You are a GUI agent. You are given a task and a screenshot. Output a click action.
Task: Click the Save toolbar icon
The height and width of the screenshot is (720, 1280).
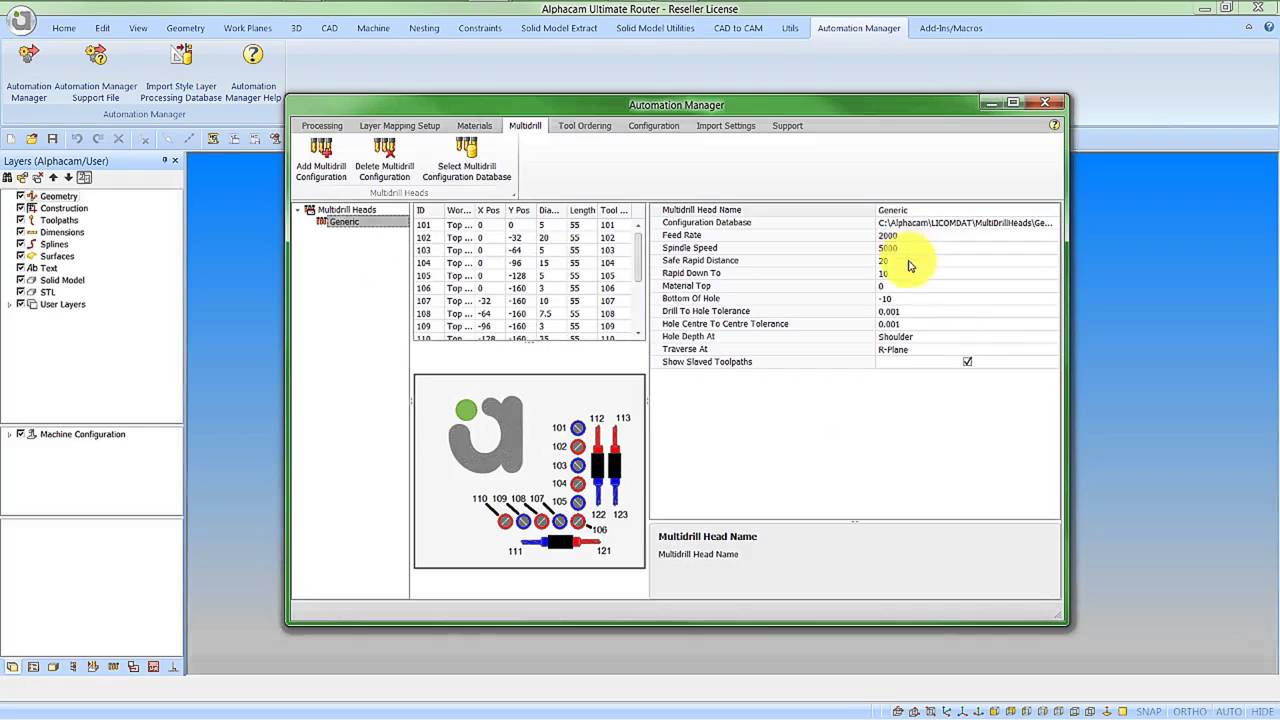click(53, 139)
